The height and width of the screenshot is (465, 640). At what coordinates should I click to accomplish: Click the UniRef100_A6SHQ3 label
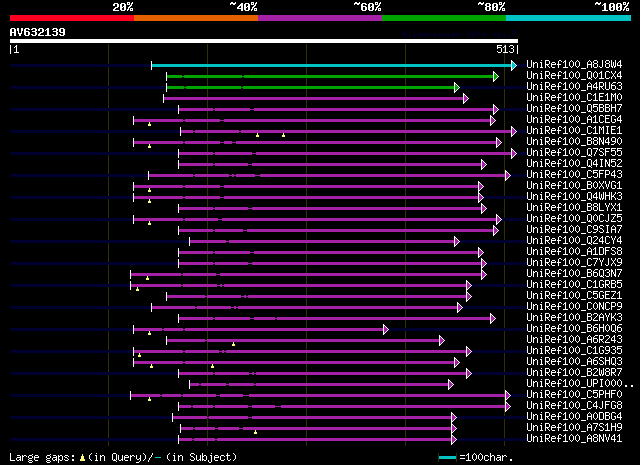pos(574,362)
